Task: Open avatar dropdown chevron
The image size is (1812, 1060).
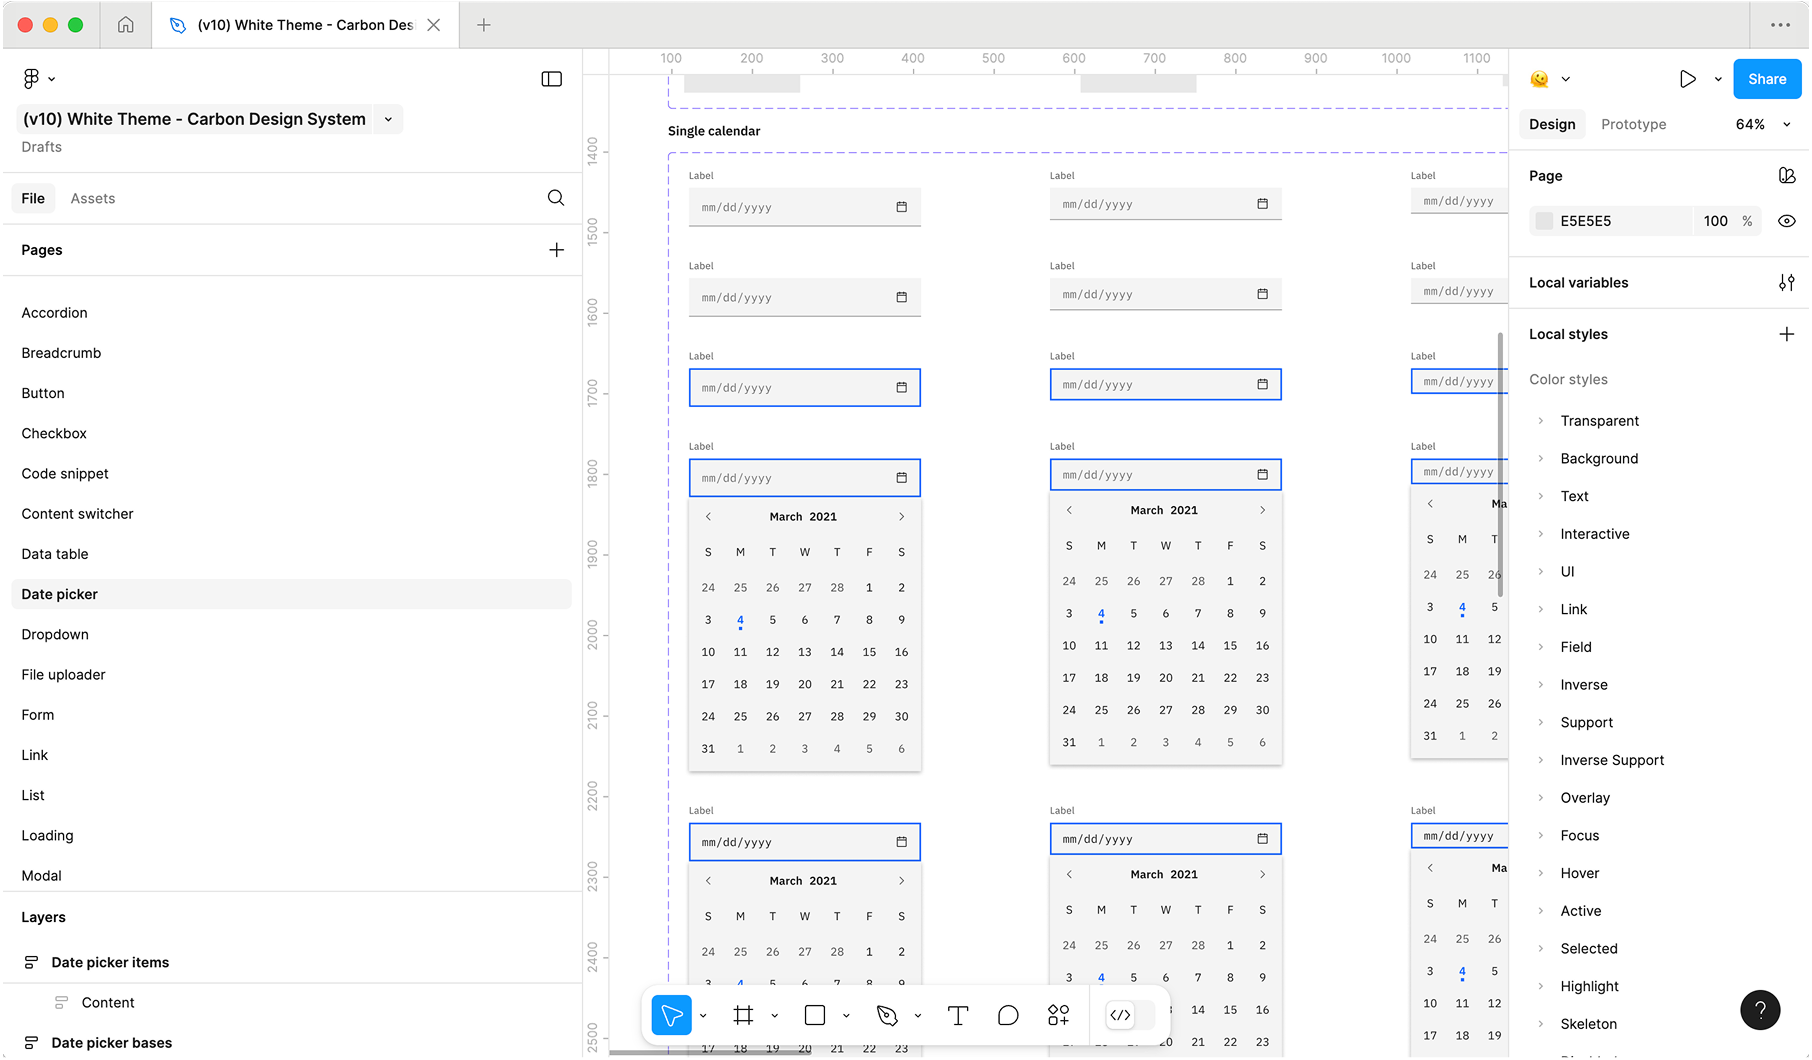Action: pos(1566,79)
